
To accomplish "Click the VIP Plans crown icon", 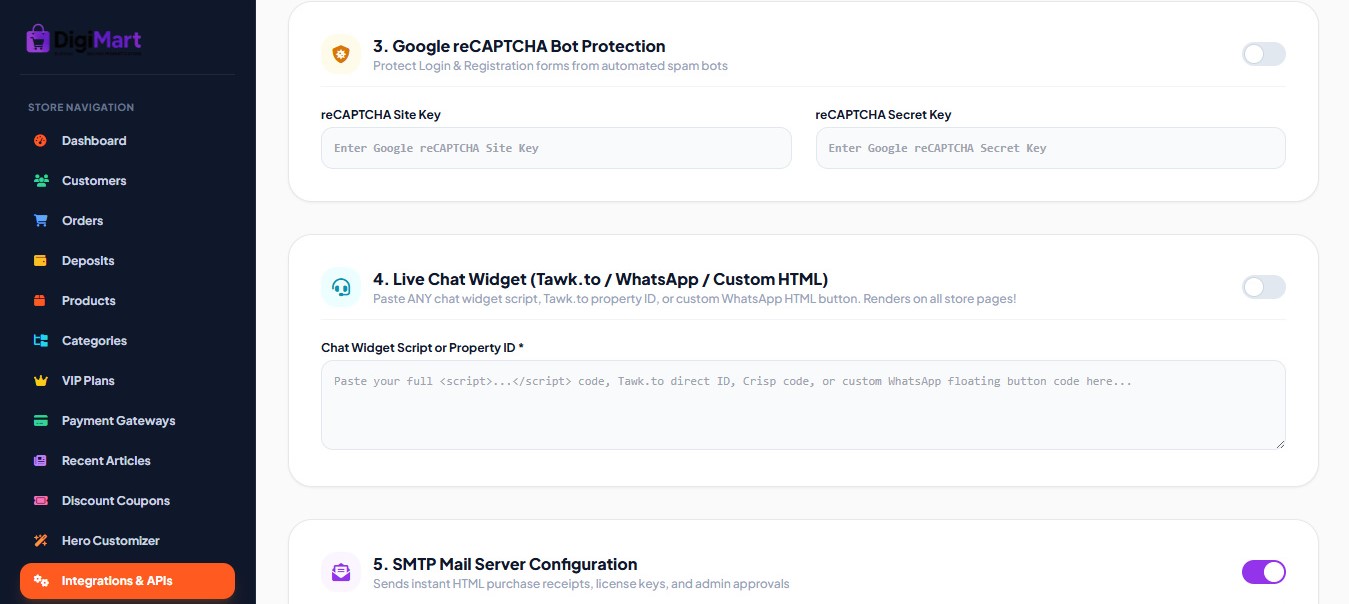I will [x=41, y=381].
